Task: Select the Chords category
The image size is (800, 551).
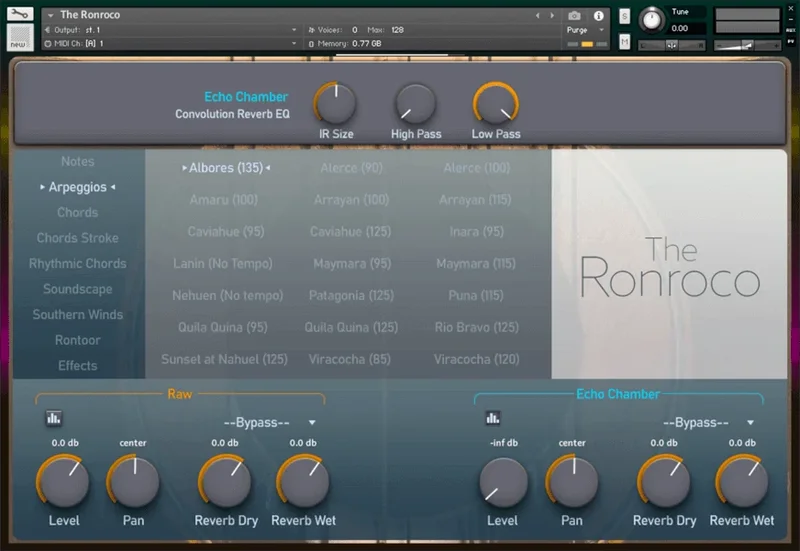Action: point(78,213)
